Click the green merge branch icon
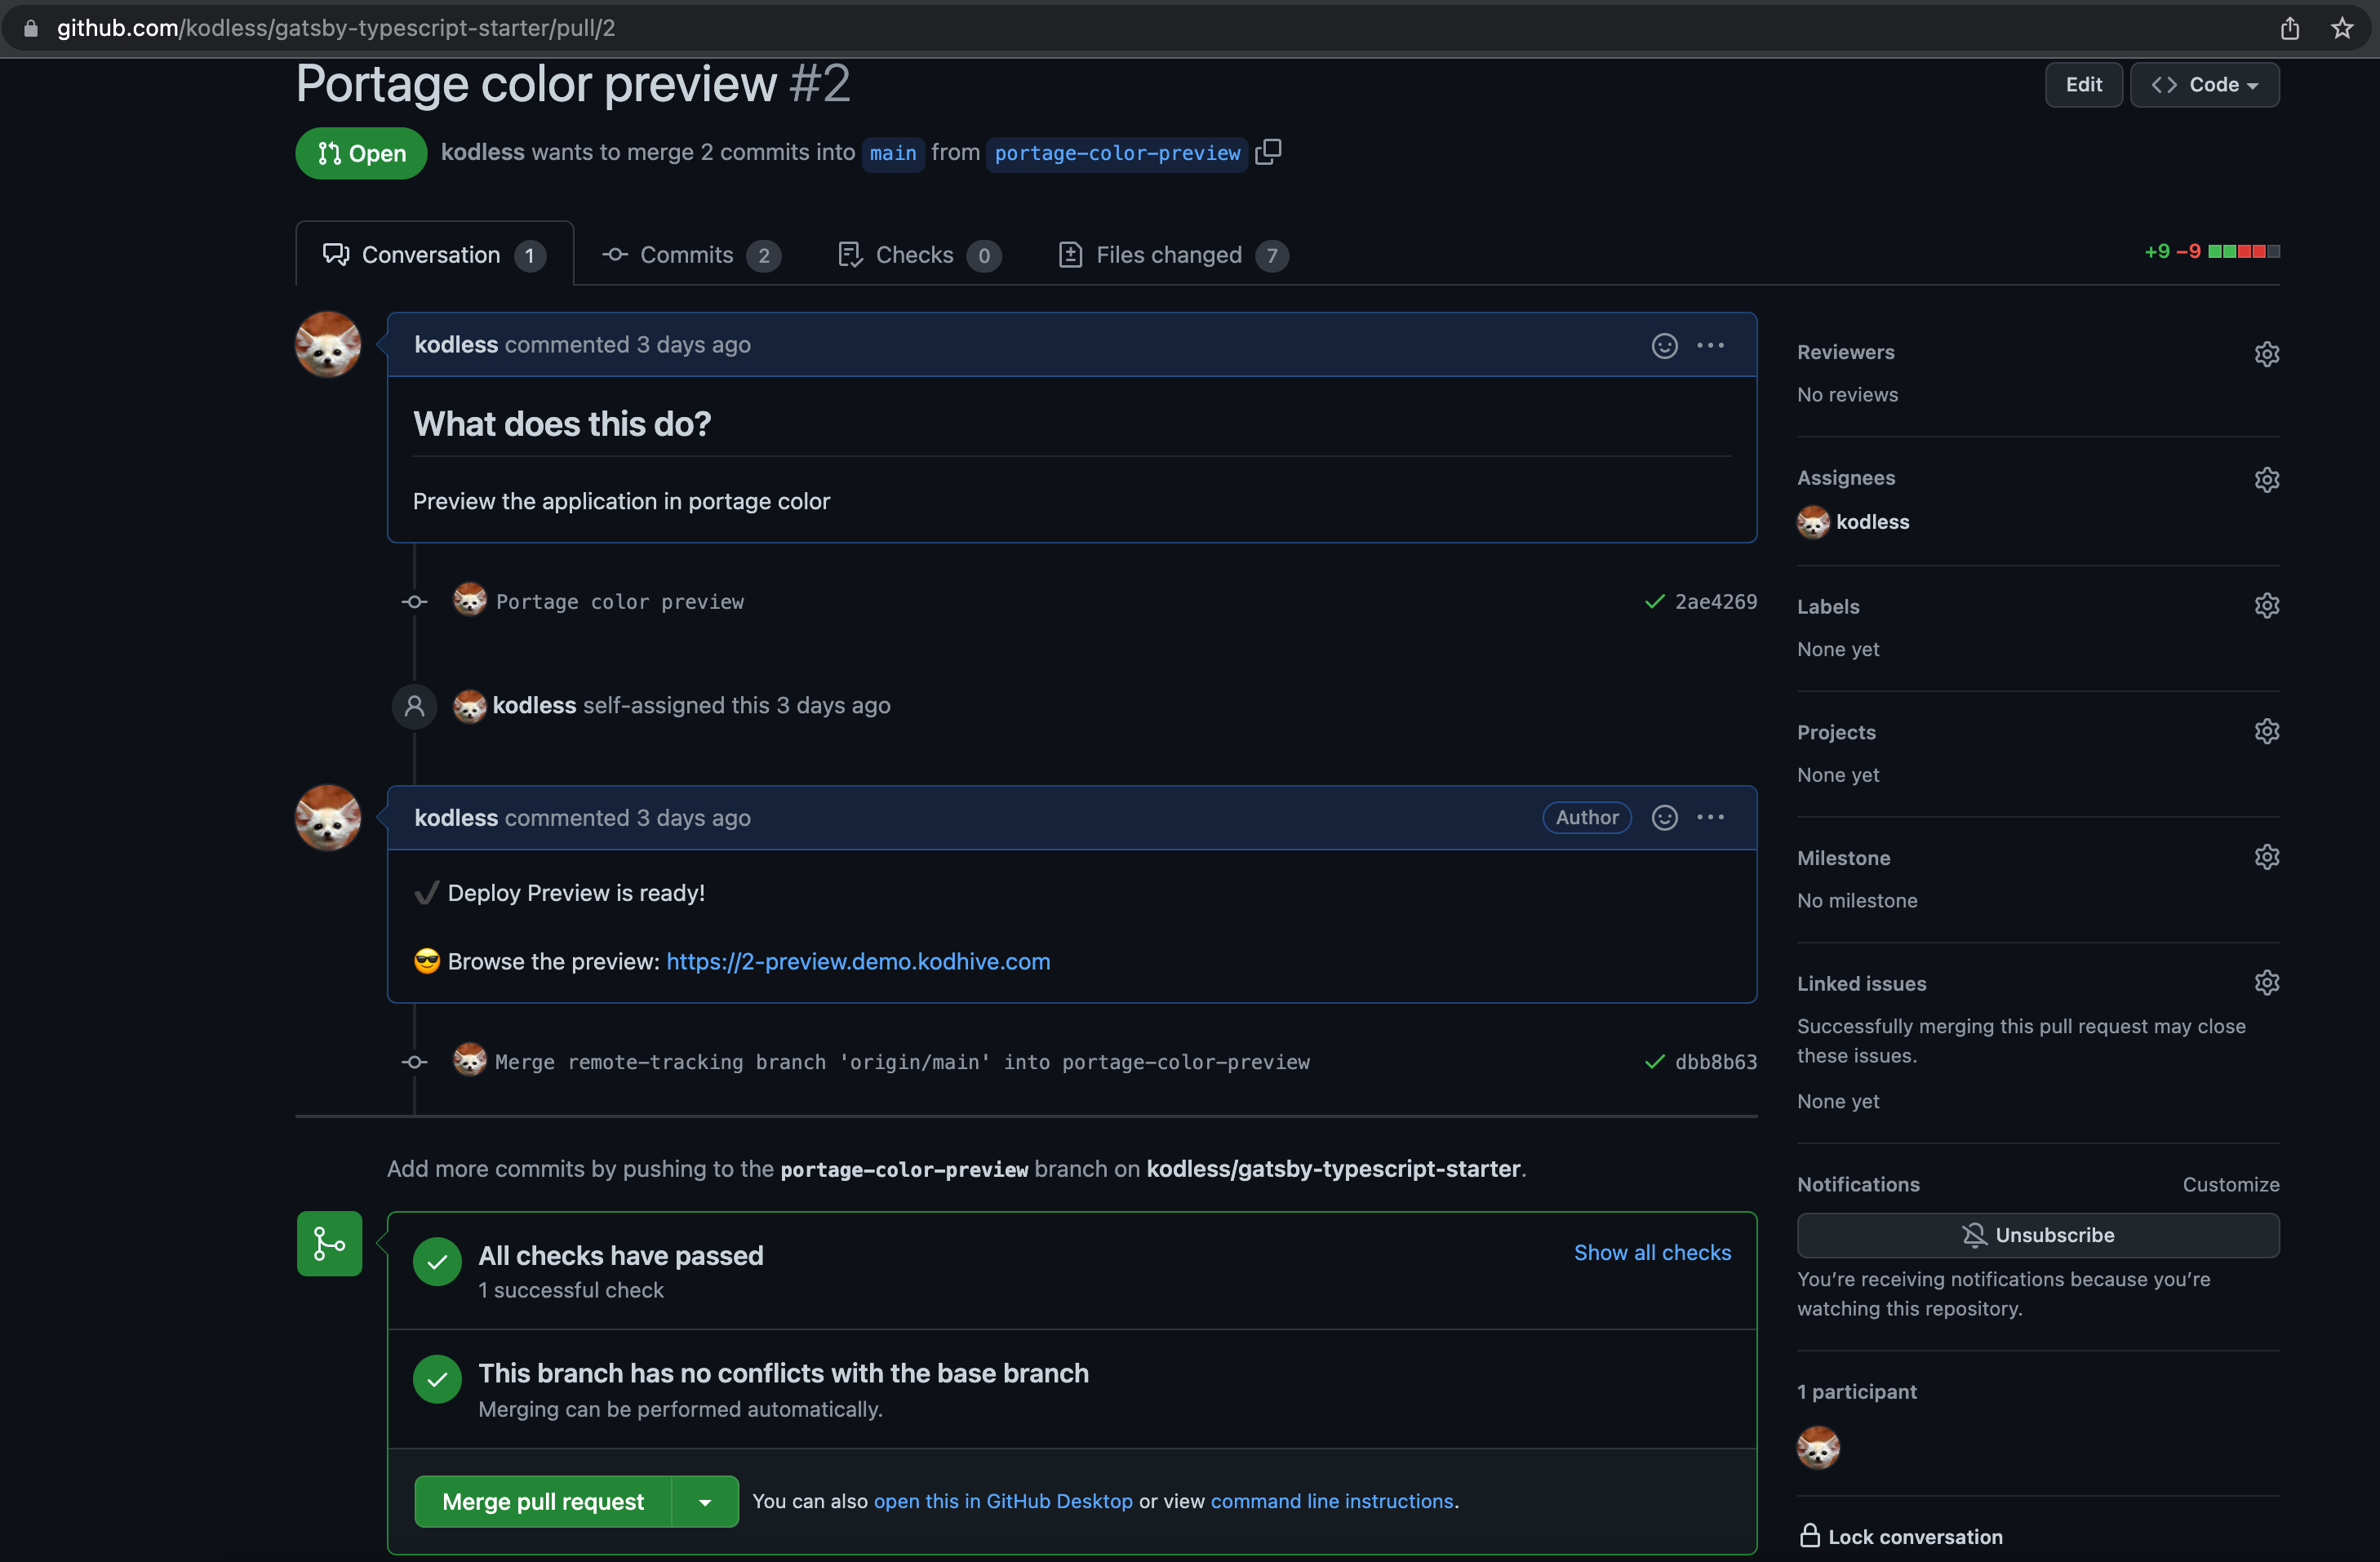The width and height of the screenshot is (2380, 1562). (x=329, y=1244)
